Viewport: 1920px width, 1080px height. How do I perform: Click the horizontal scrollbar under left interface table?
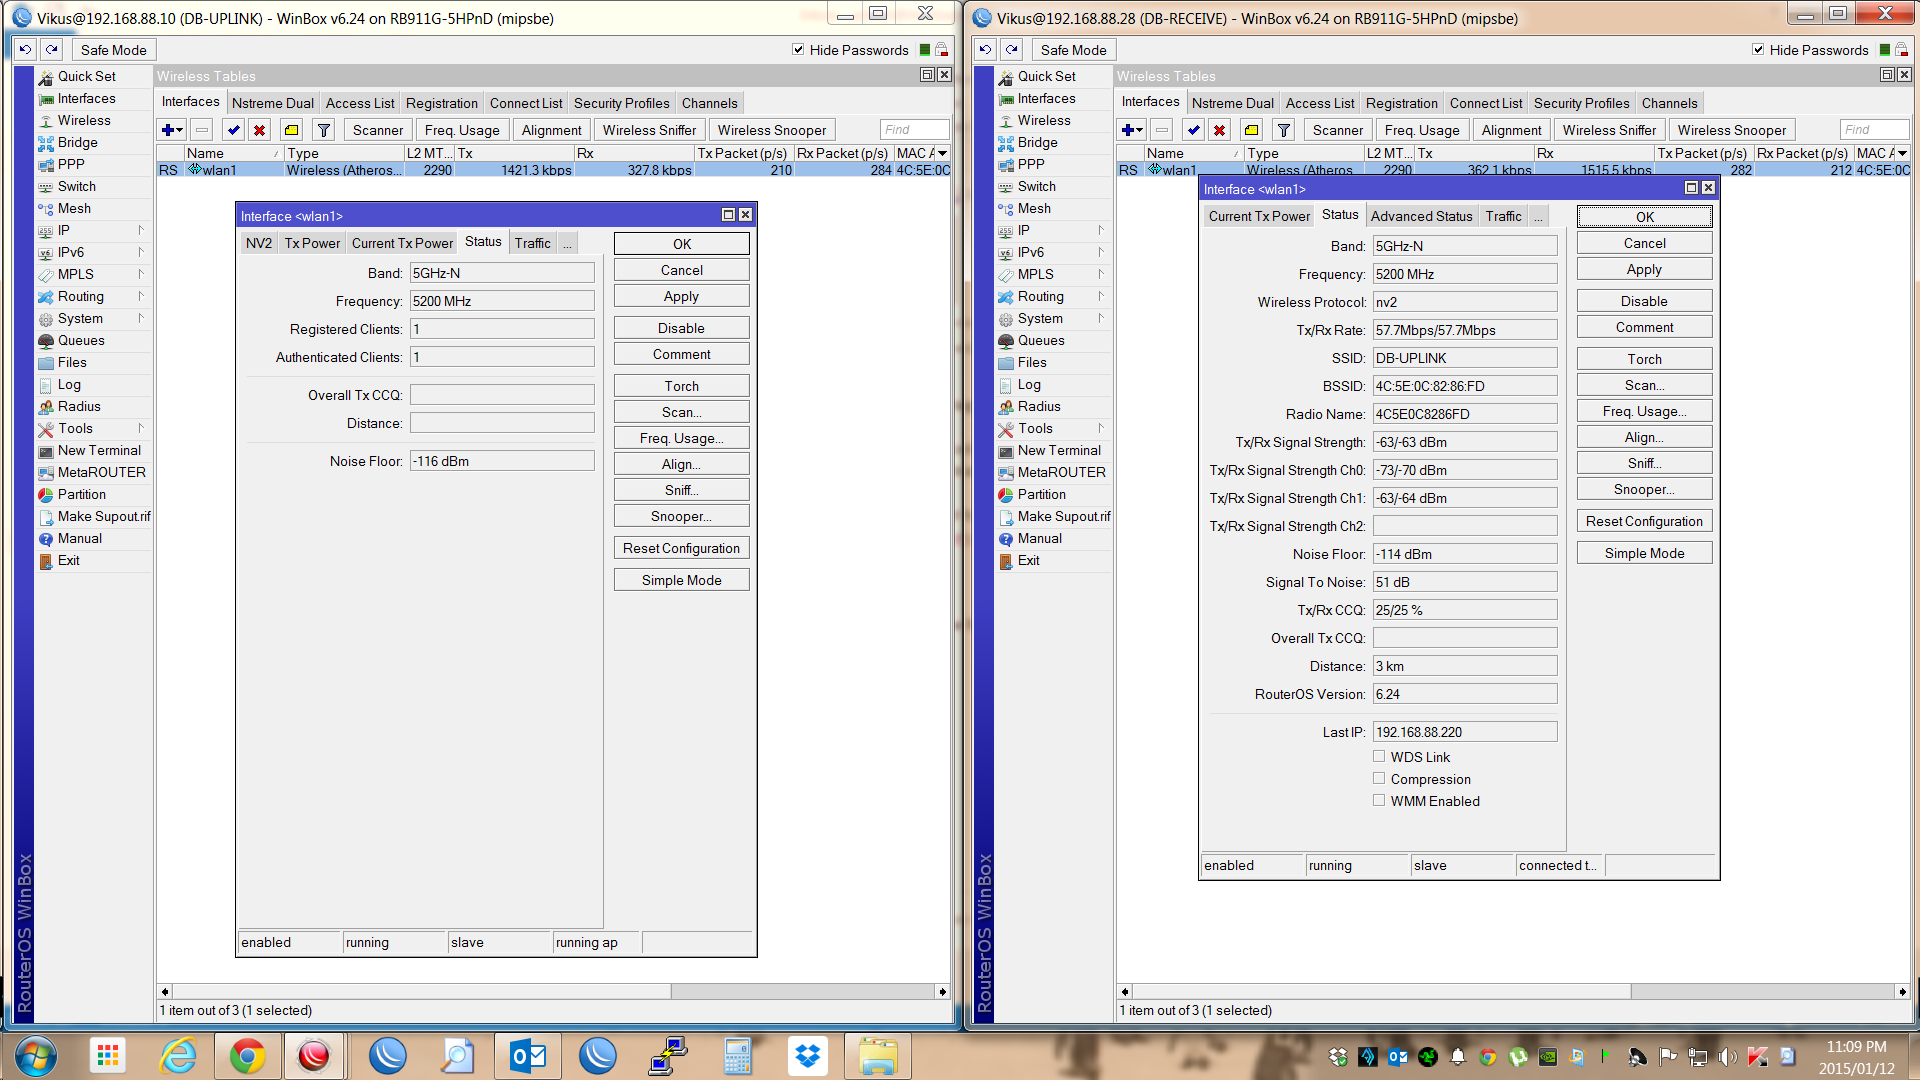(x=420, y=991)
